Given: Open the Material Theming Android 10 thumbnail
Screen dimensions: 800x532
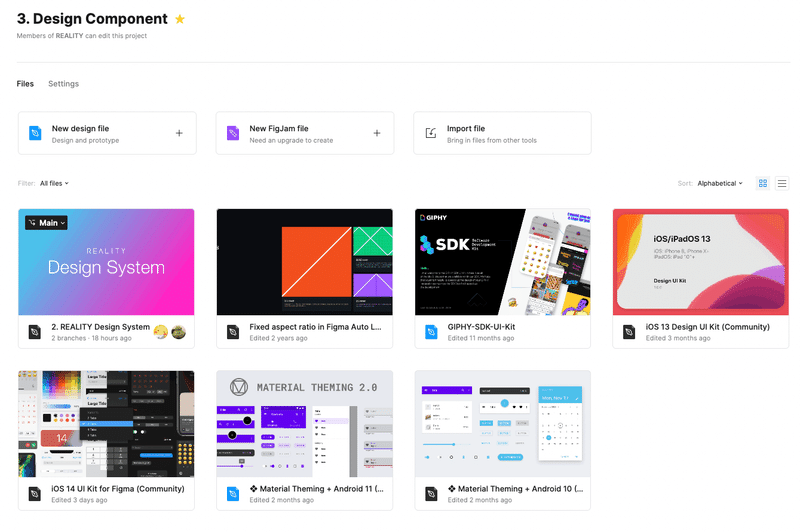Looking at the screenshot, I should point(503,424).
